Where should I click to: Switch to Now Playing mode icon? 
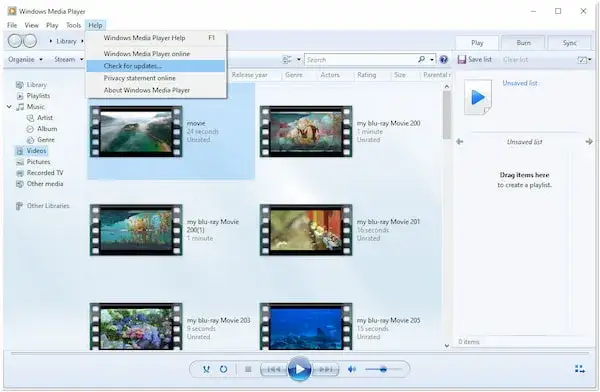pyautogui.click(x=580, y=369)
